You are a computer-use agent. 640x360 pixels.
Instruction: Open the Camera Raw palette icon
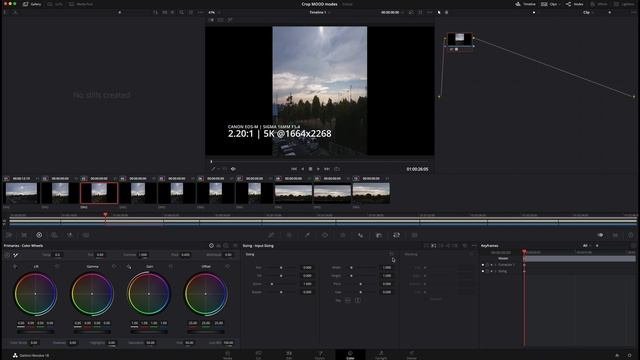[x=9, y=235]
